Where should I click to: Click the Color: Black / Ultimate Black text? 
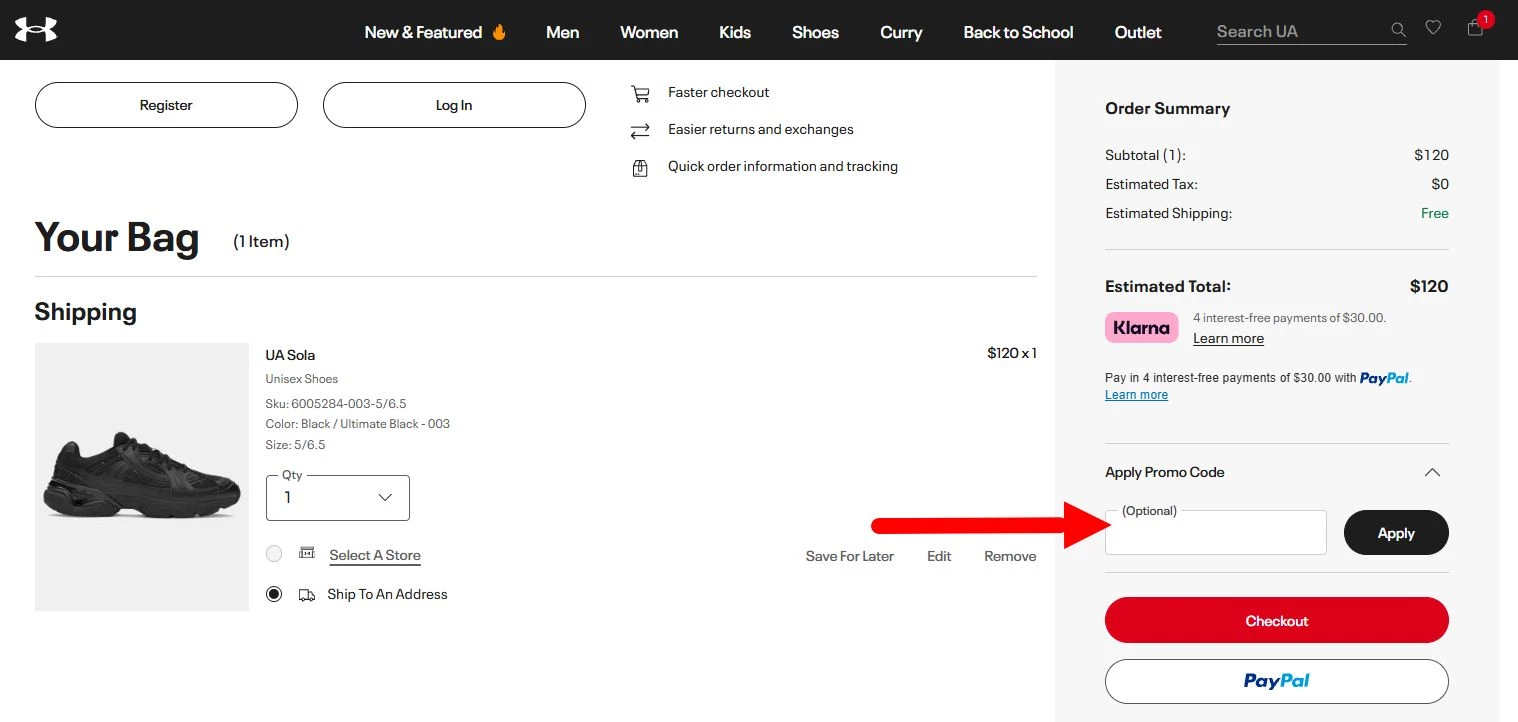[x=358, y=424]
